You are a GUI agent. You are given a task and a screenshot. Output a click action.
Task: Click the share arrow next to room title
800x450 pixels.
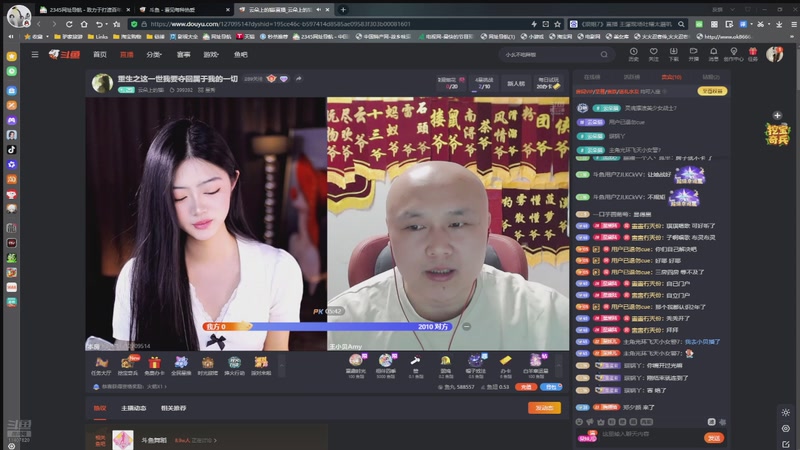[298, 79]
